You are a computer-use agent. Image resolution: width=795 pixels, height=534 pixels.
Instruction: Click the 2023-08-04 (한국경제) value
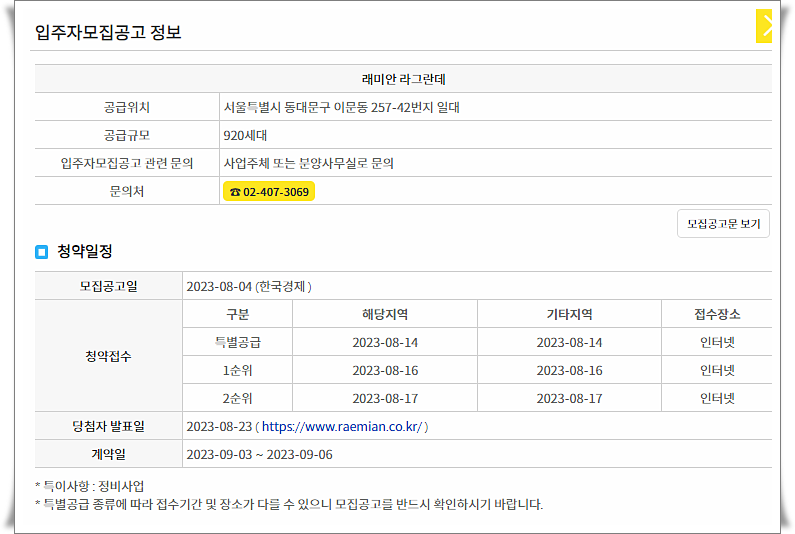pyautogui.click(x=249, y=287)
